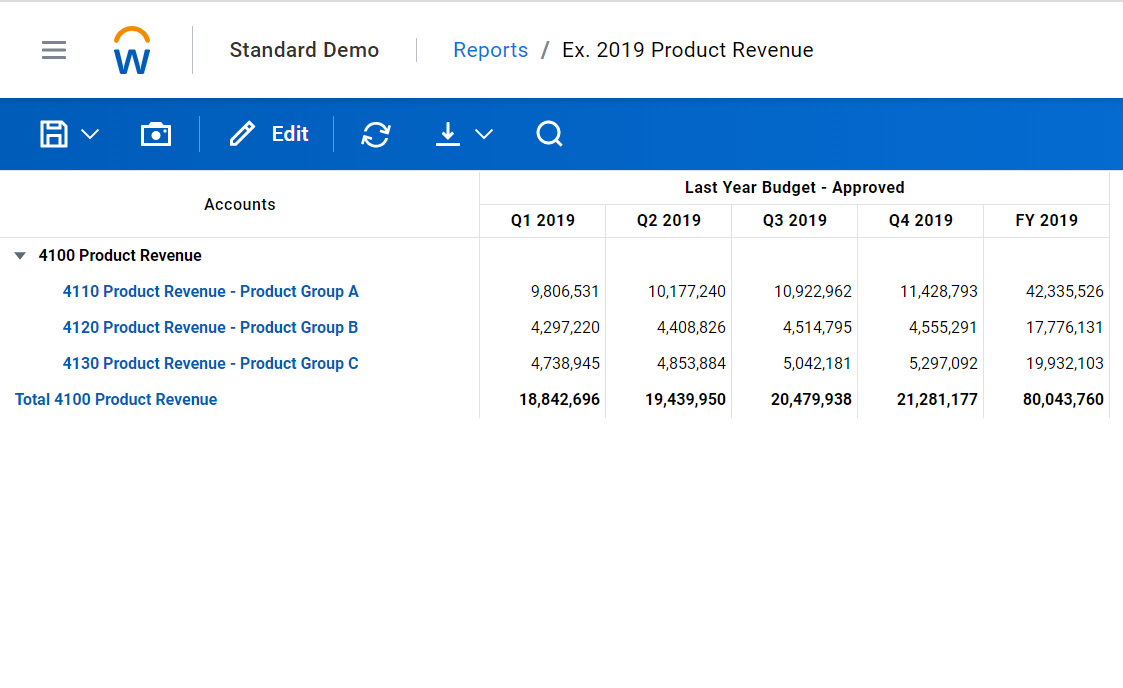Click Total 4100 Product Revenue link
The height and width of the screenshot is (688, 1123).
click(x=116, y=400)
